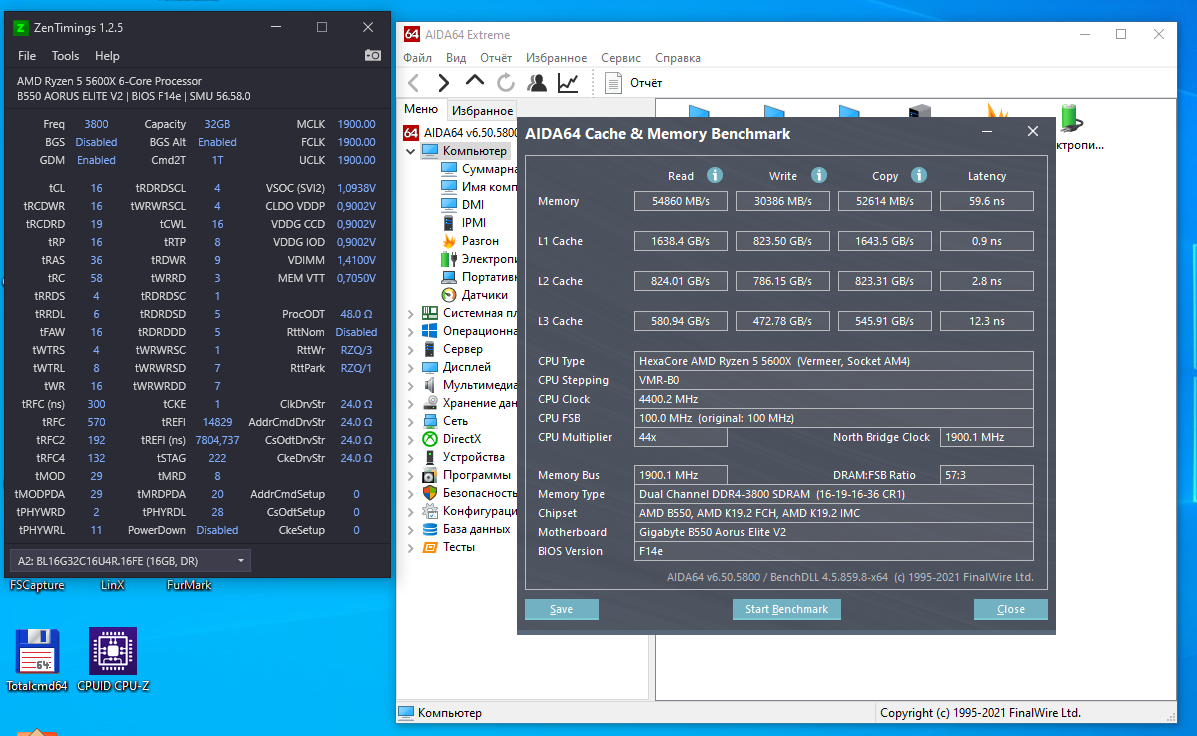This screenshot has height=736, width=1197.
Task: Click the DRAM:FSB Ratio 57:3 field
Action: 986,475
